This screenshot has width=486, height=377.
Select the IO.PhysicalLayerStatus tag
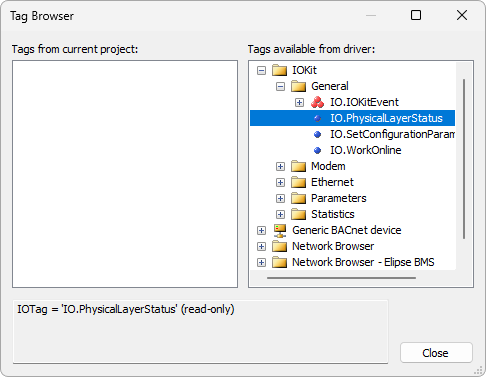[x=386, y=118]
